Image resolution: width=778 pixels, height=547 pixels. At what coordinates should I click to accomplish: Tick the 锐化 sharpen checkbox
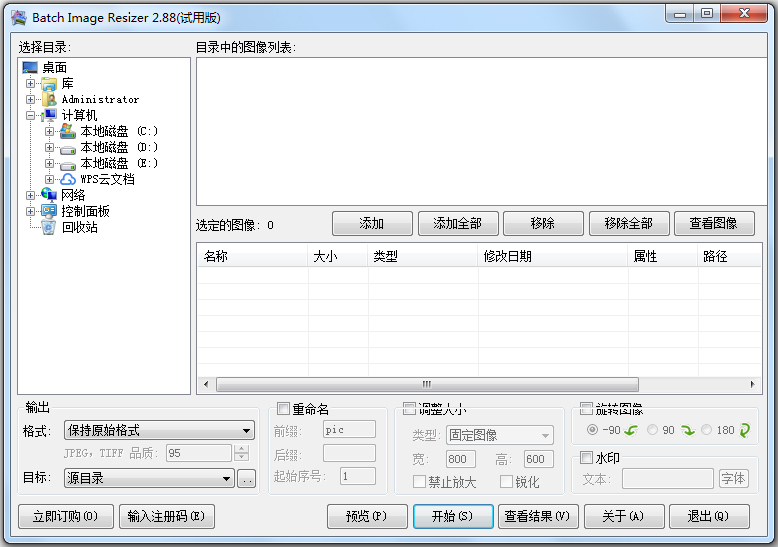[x=506, y=481]
